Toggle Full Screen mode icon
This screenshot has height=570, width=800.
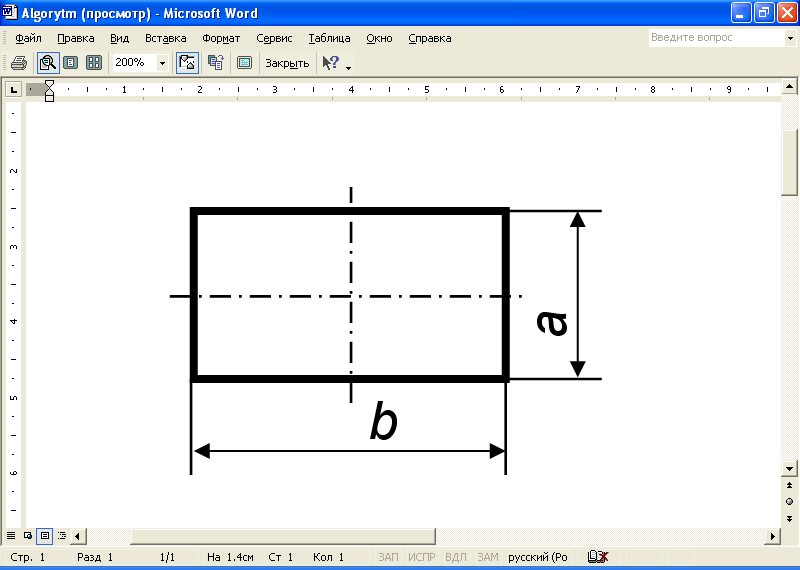[x=244, y=63]
